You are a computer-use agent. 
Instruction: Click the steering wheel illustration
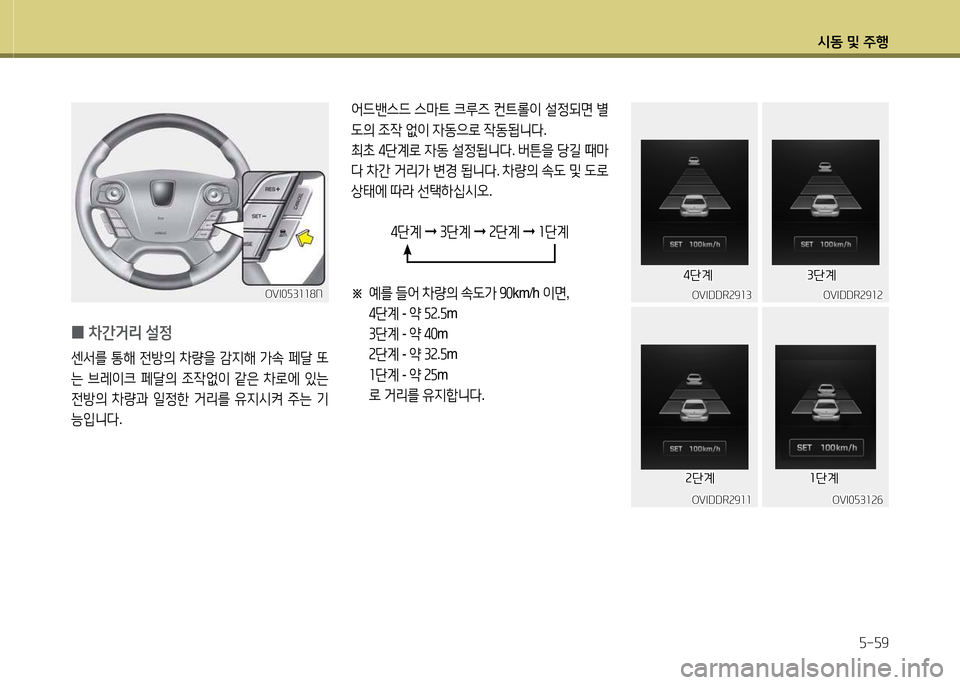coord(200,202)
